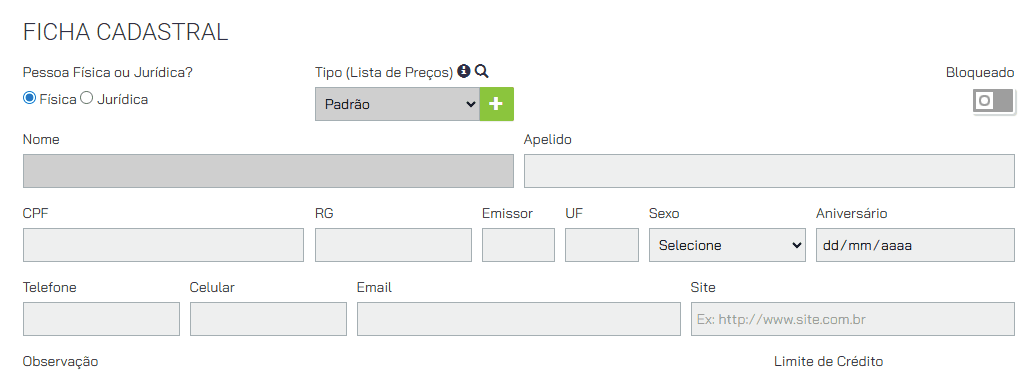
Task: Click the UF input box
Action: tap(602, 245)
